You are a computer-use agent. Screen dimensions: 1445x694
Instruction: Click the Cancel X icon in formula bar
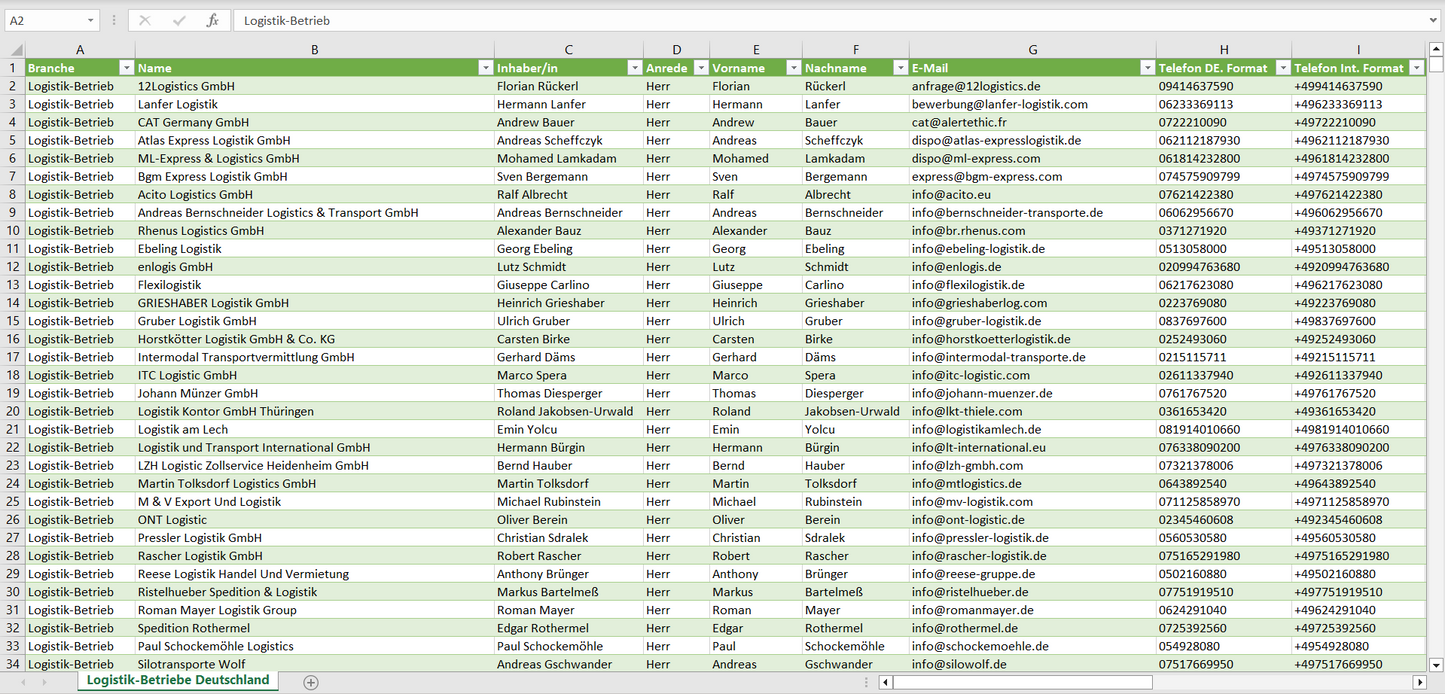(x=145, y=20)
